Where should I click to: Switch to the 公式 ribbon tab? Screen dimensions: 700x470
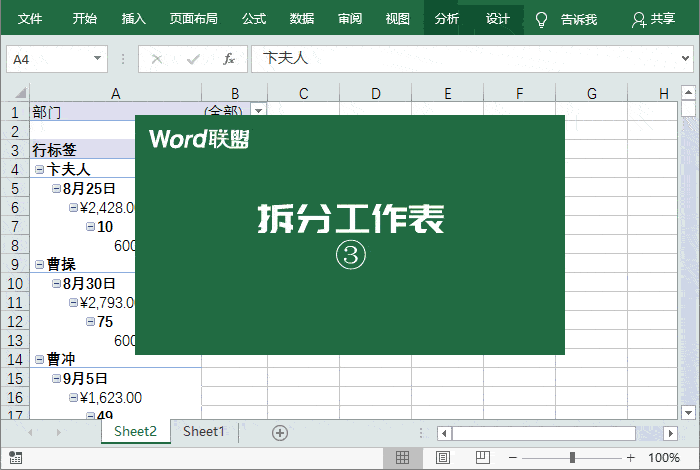pos(254,19)
